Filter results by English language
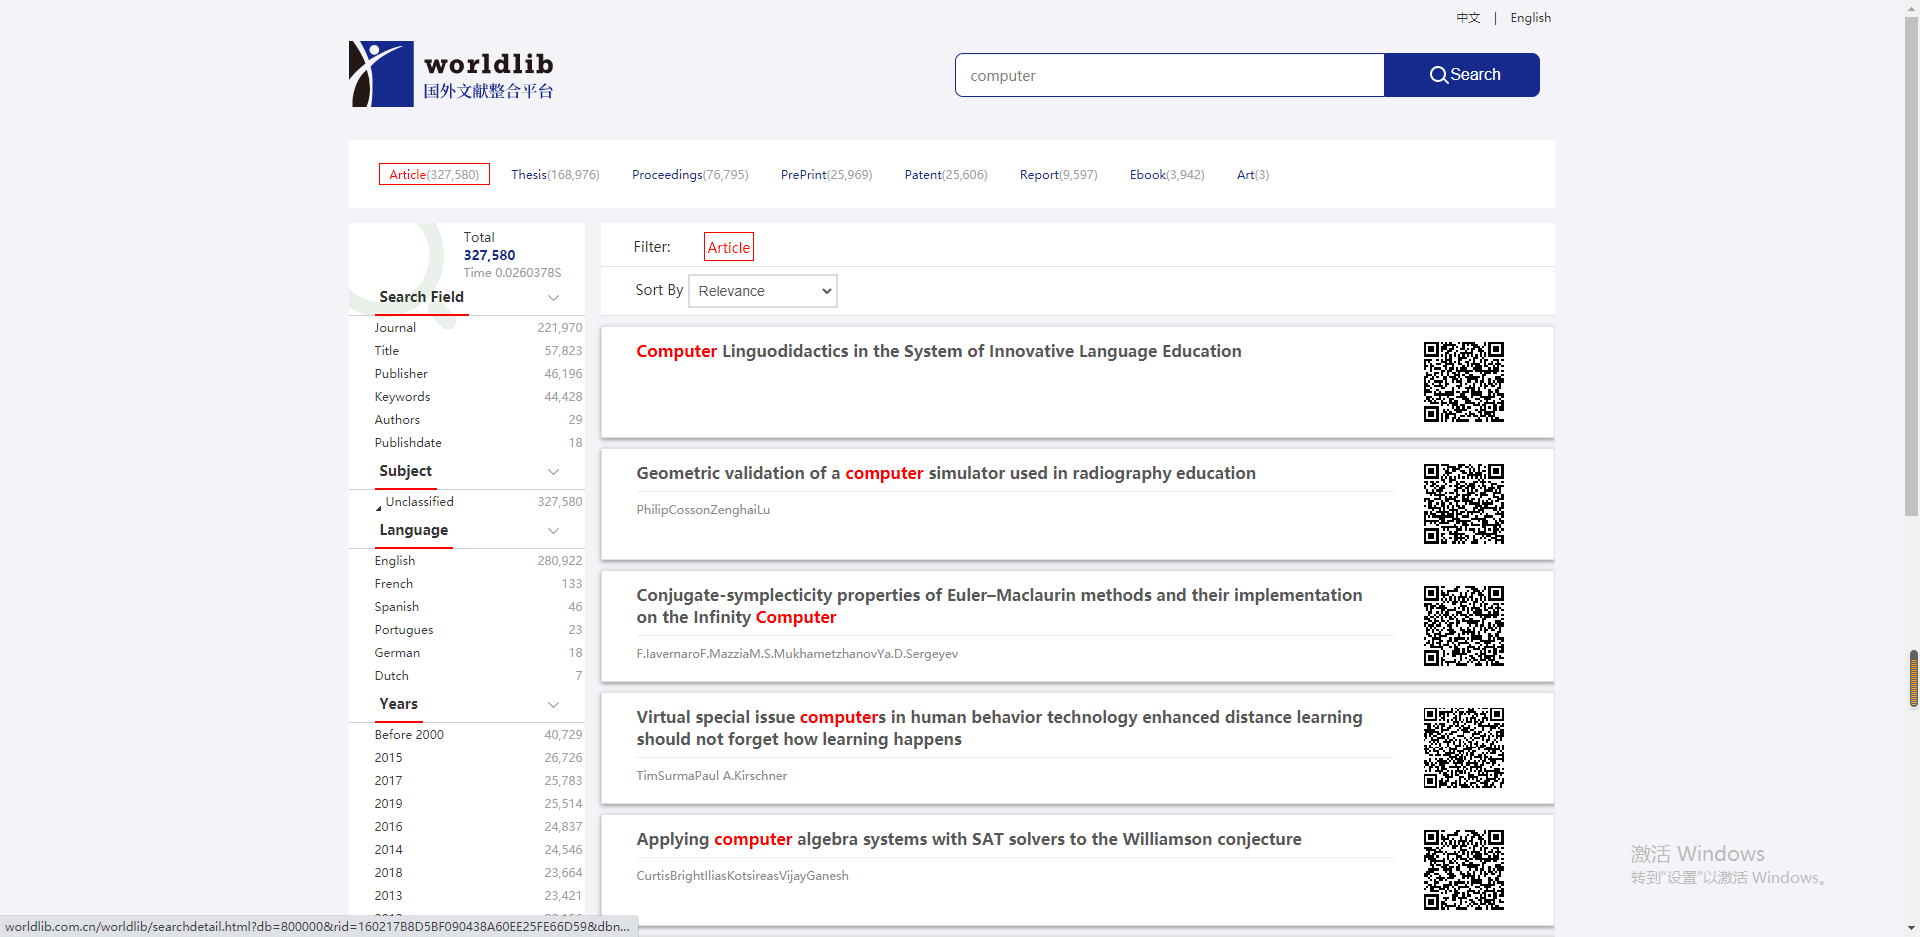Viewport: 1920px width, 937px height. (395, 561)
